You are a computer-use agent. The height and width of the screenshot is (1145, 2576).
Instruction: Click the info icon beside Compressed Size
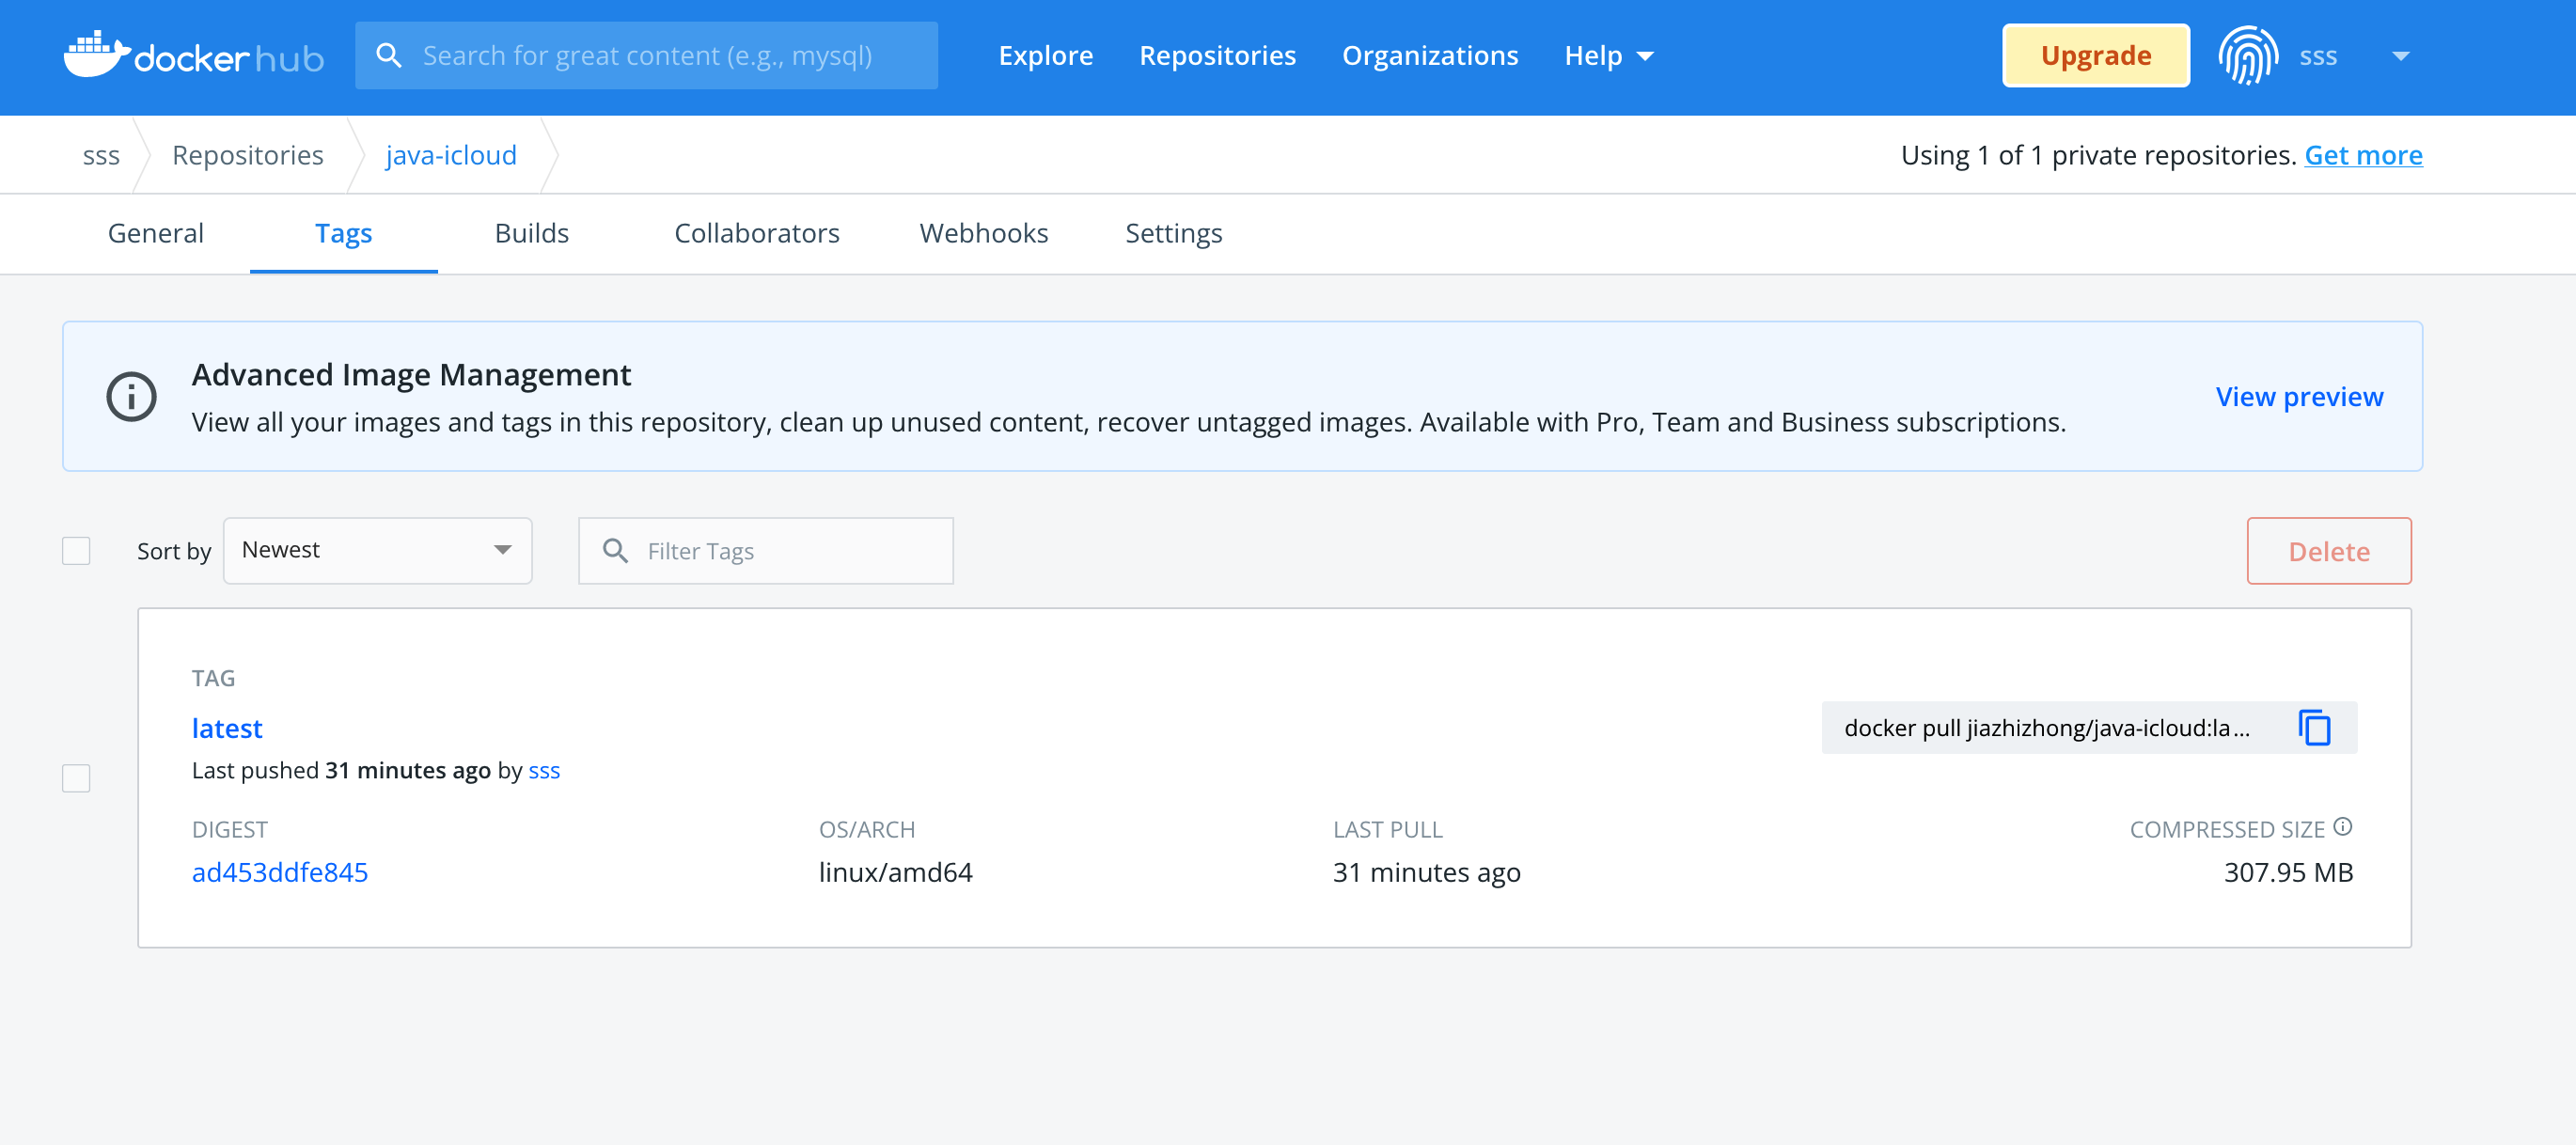coord(2343,827)
